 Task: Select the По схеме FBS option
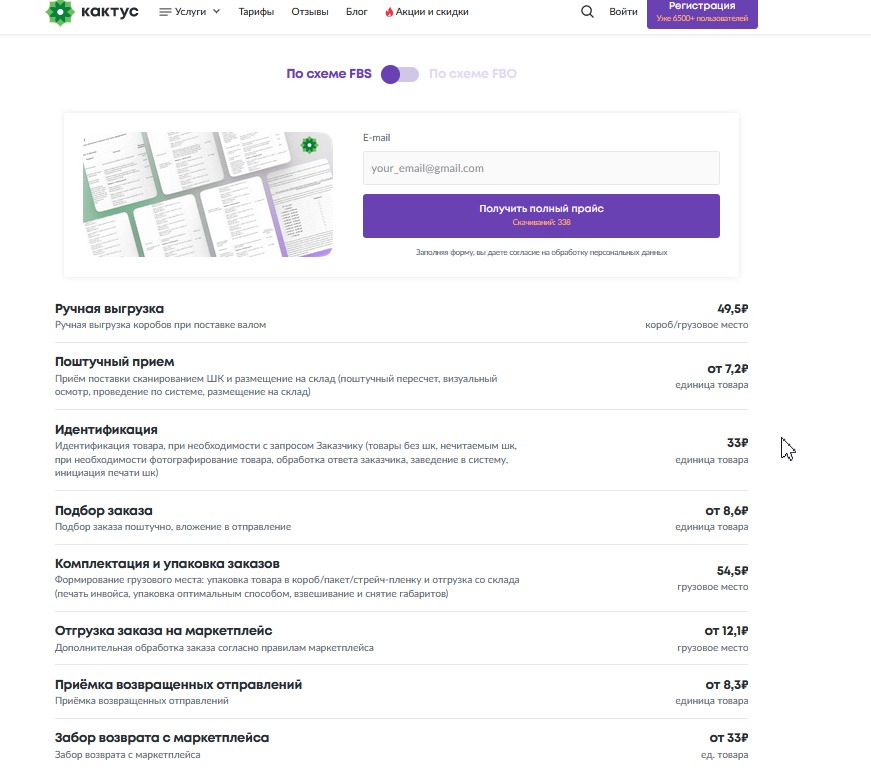[329, 74]
